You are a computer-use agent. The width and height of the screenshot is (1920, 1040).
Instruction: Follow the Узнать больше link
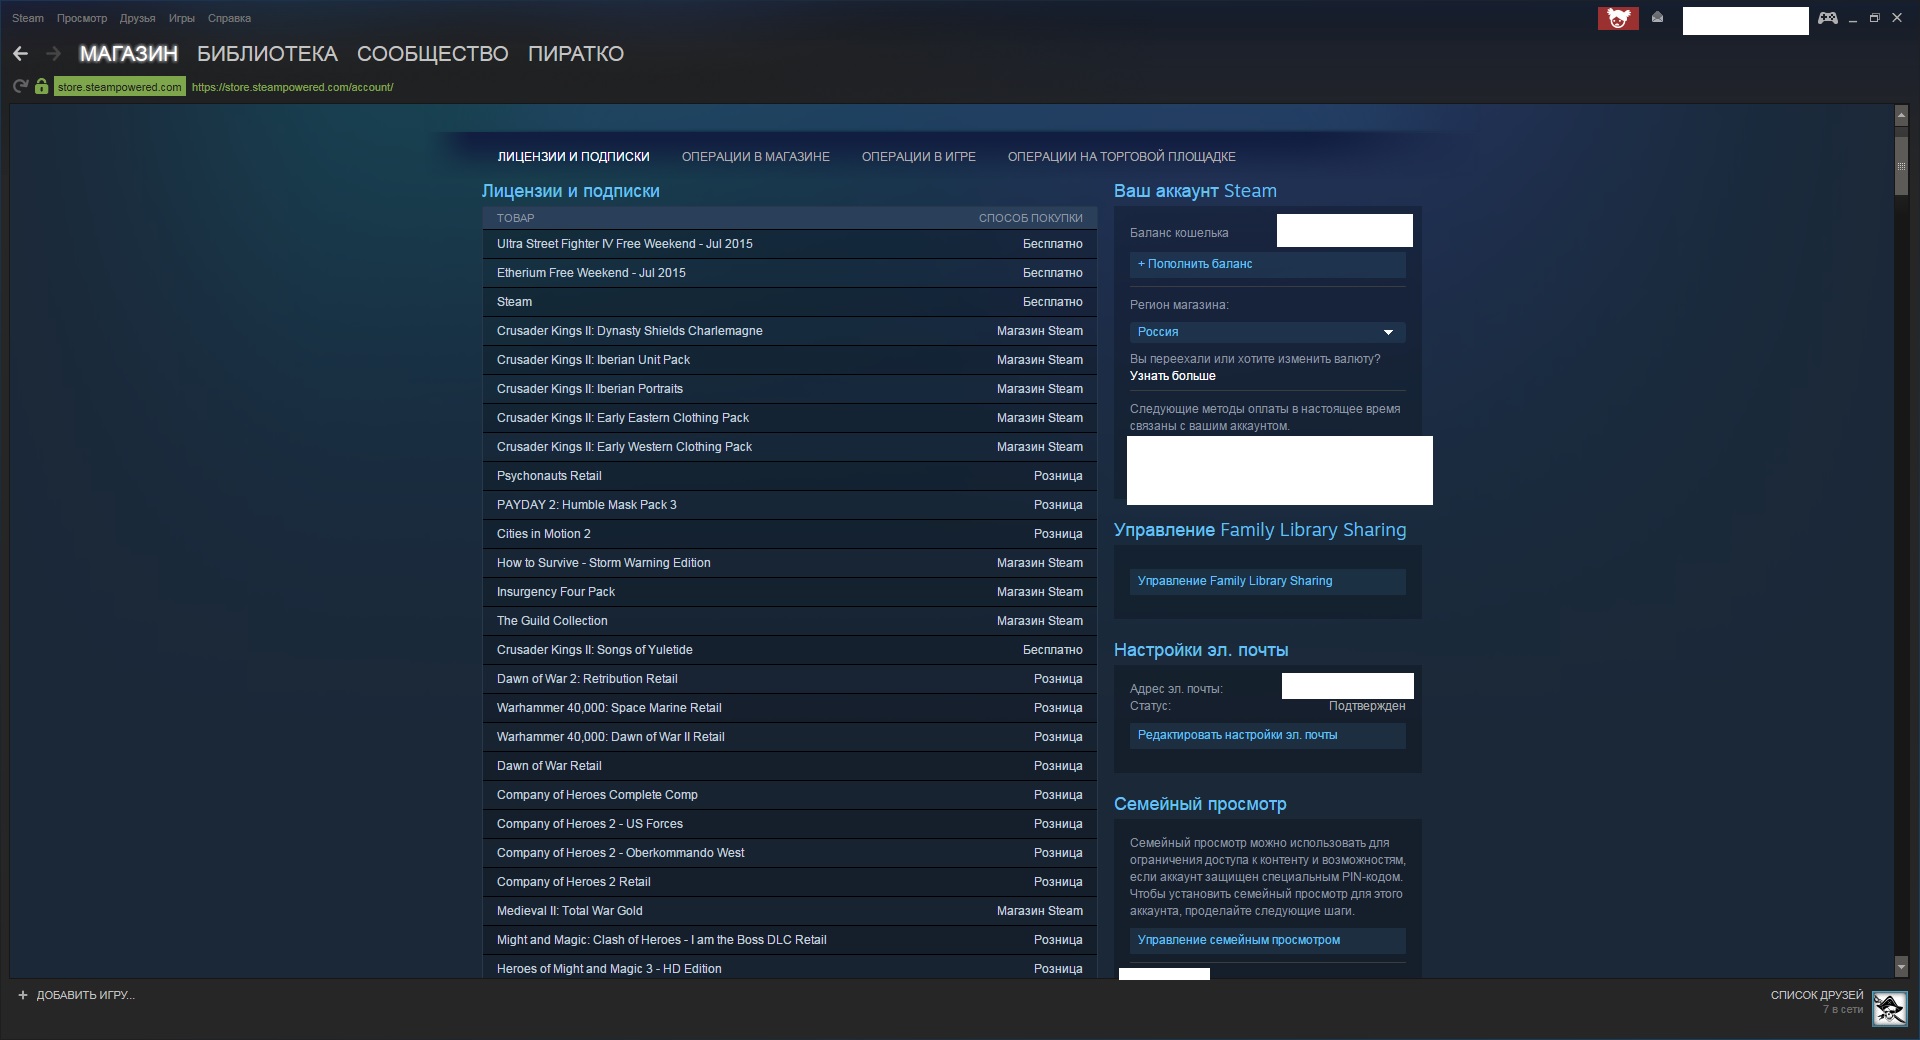(x=1173, y=376)
